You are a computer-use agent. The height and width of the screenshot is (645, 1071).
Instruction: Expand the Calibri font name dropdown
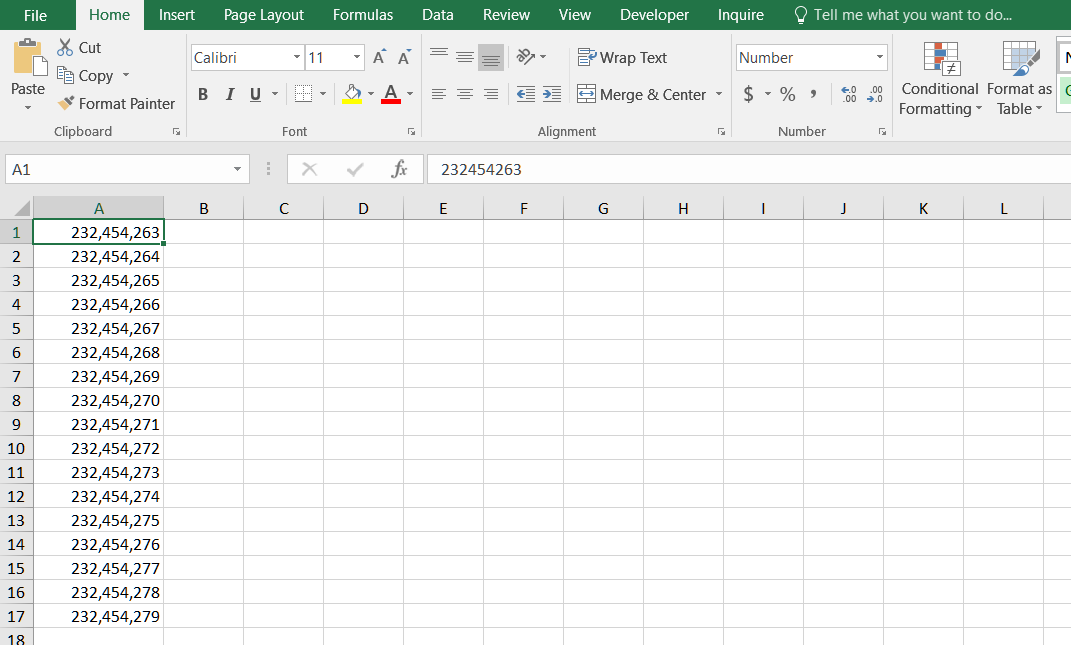click(297, 58)
